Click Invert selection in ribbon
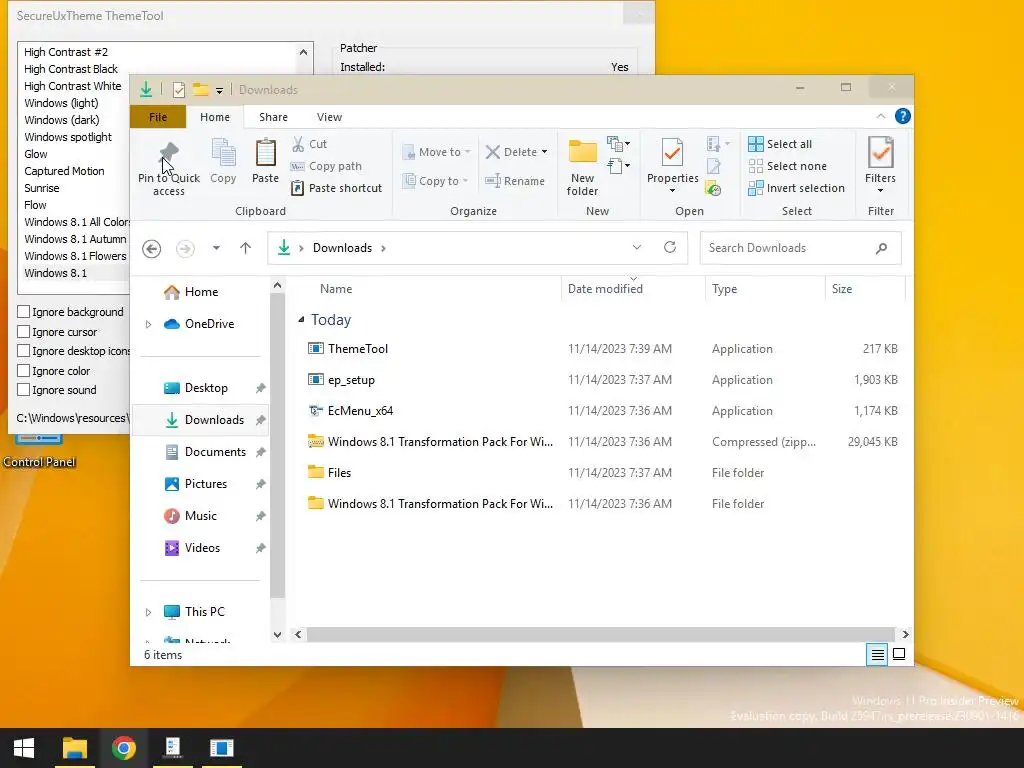Screen dimensions: 1024x768 (x=797, y=188)
